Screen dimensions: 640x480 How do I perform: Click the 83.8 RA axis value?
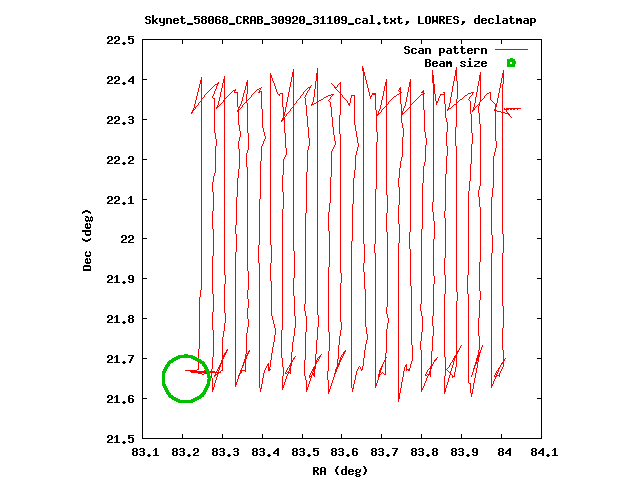click(x=424, y=452)
